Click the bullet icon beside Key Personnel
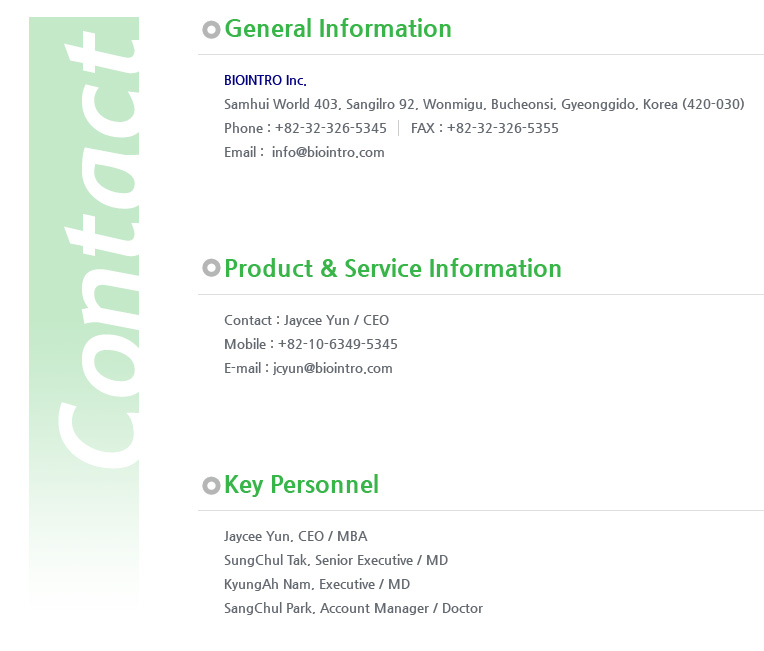 (211, 485)
